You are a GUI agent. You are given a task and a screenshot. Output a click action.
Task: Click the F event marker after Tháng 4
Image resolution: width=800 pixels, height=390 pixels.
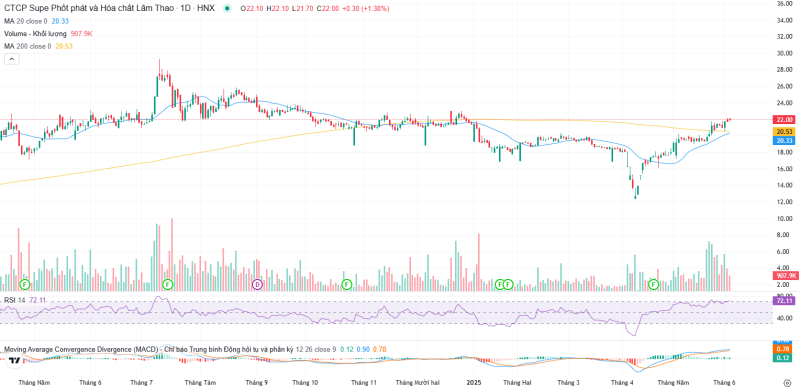click(x=654, y=284)
